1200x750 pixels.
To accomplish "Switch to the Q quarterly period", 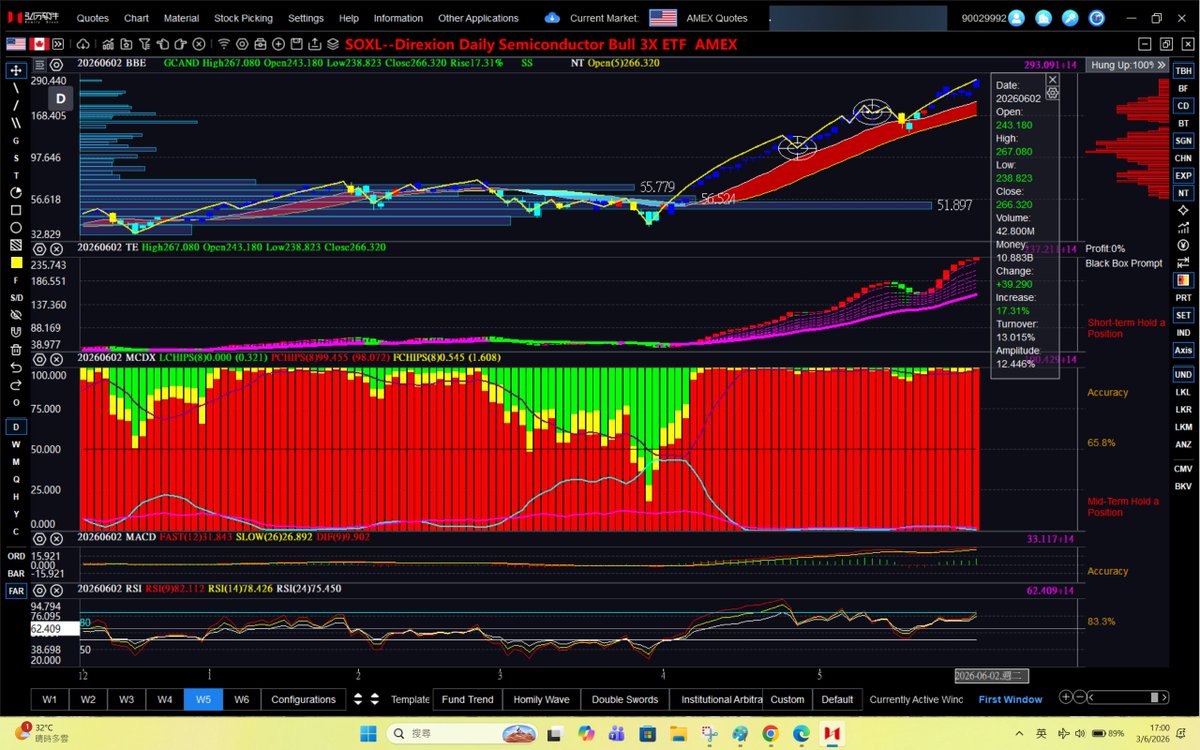I will 16,479.
